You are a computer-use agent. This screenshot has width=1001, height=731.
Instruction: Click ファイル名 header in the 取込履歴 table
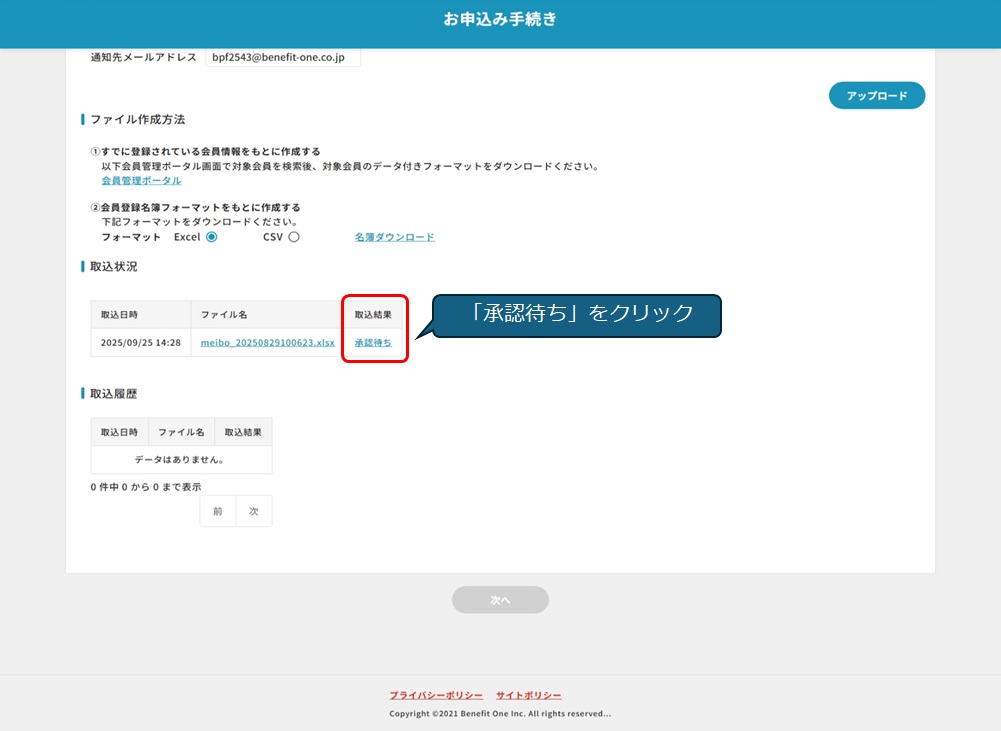tap(181, 432)
